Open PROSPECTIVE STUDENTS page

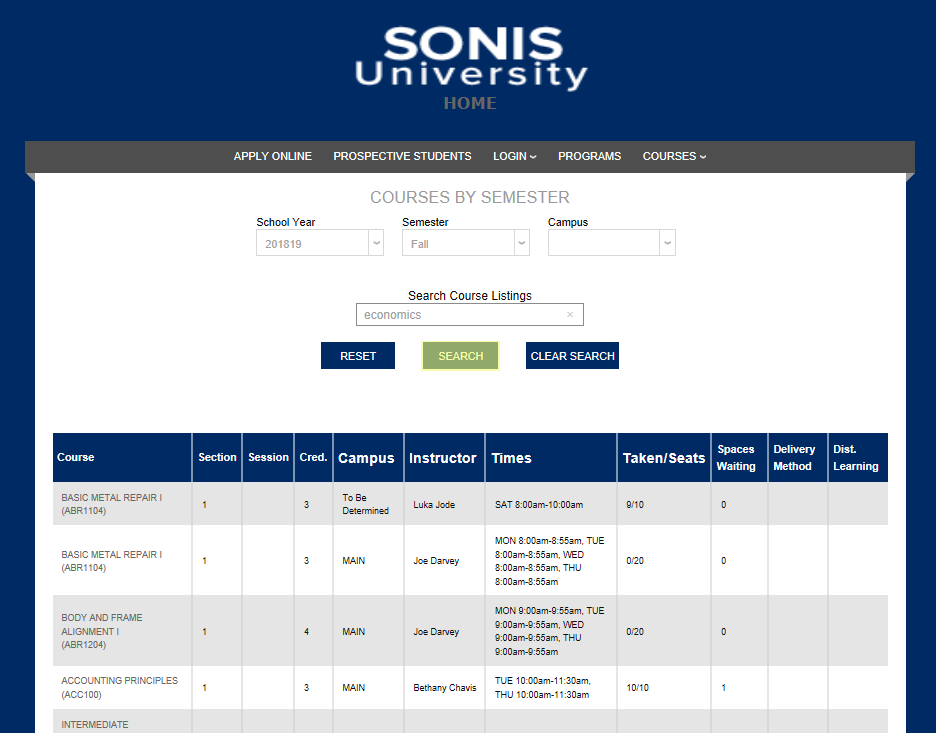(x=402, y=156)
